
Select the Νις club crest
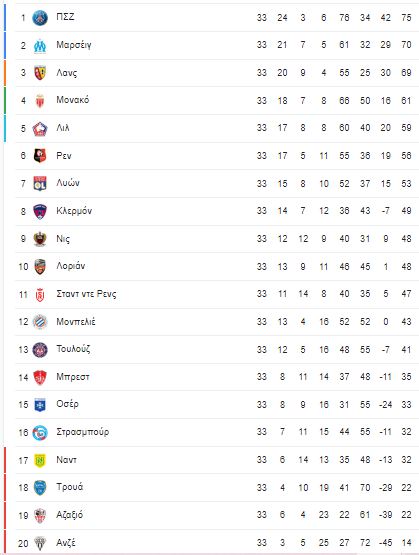[x=40, y=239]
